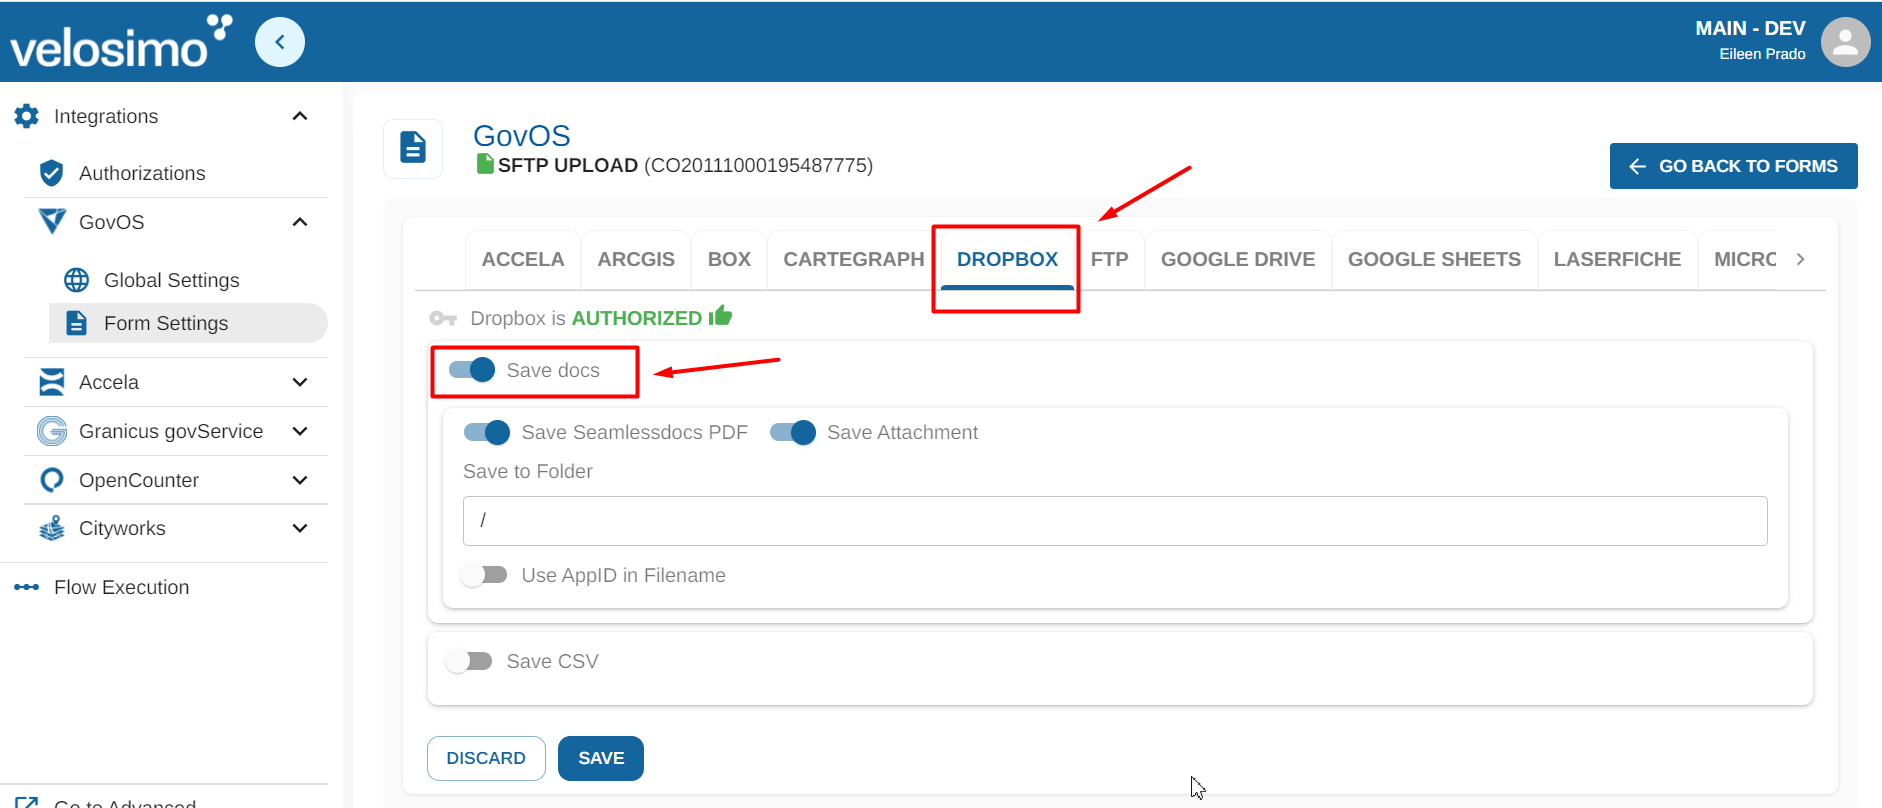
Task: Switch to the GOOGLE DRIVE tab
Action: (x=1238, y=259)
